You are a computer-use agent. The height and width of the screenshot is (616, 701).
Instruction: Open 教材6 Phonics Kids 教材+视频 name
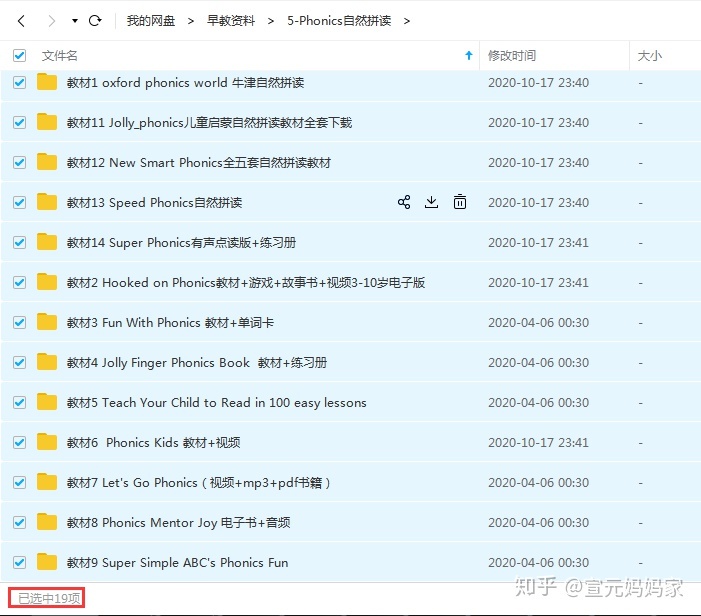coord(153,443)
